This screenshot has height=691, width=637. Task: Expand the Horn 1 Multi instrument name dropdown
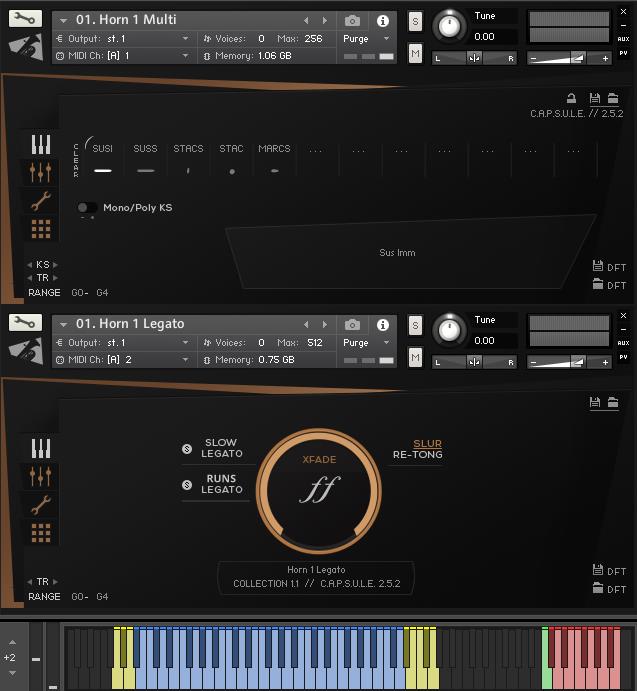64,20
